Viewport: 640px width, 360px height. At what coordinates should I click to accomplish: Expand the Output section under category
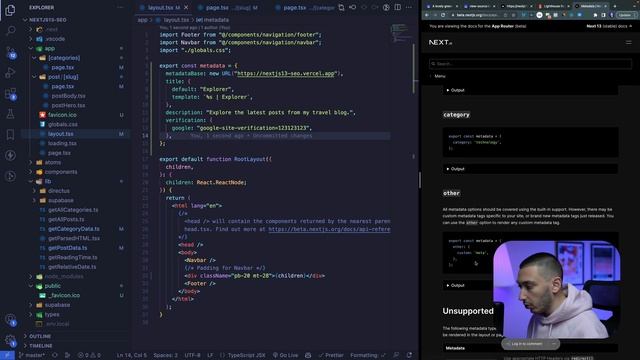coord(530,169)
